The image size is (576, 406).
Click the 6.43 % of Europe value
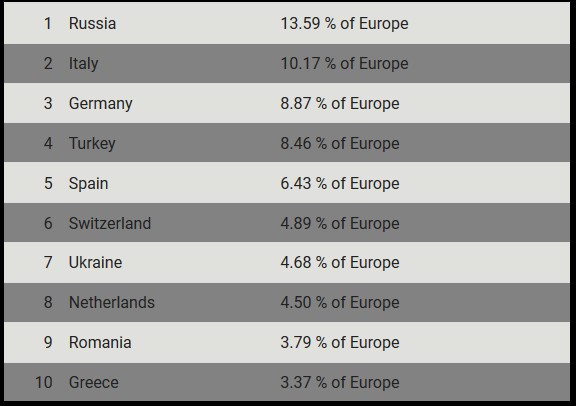pyautogui.click(x=340, y=183)
